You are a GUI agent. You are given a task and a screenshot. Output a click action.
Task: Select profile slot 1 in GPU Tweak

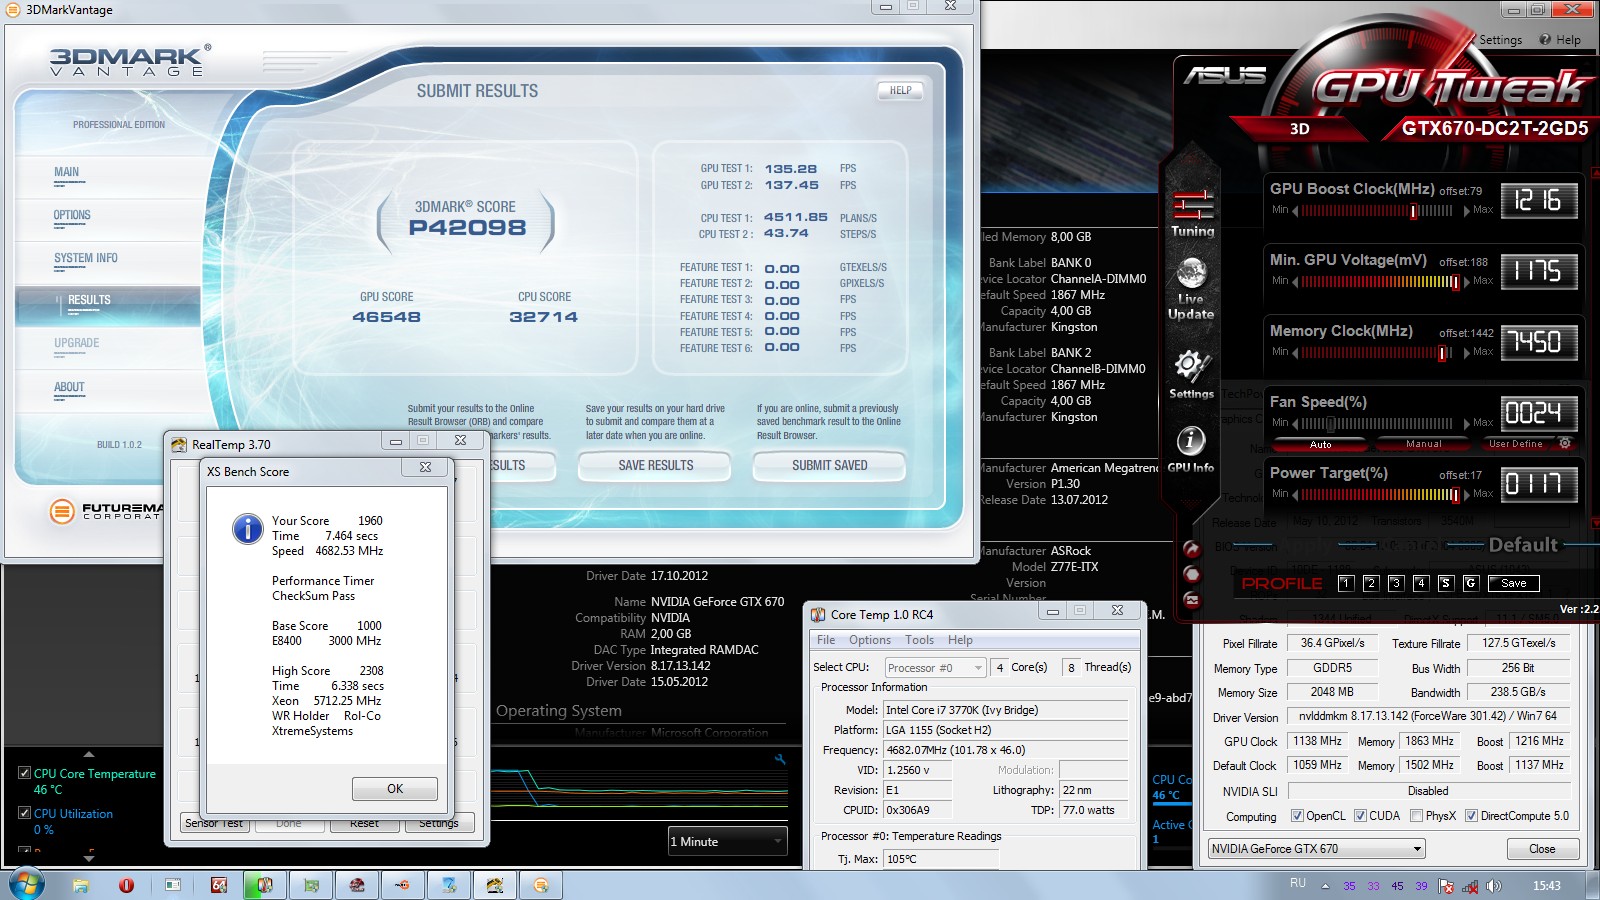(x=1346, y=583)
